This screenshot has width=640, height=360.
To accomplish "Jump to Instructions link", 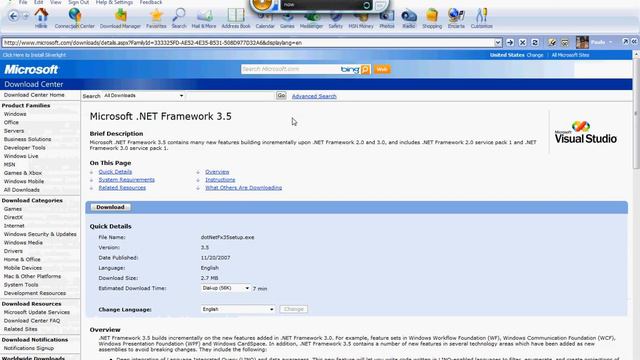I will coord(220,180).
